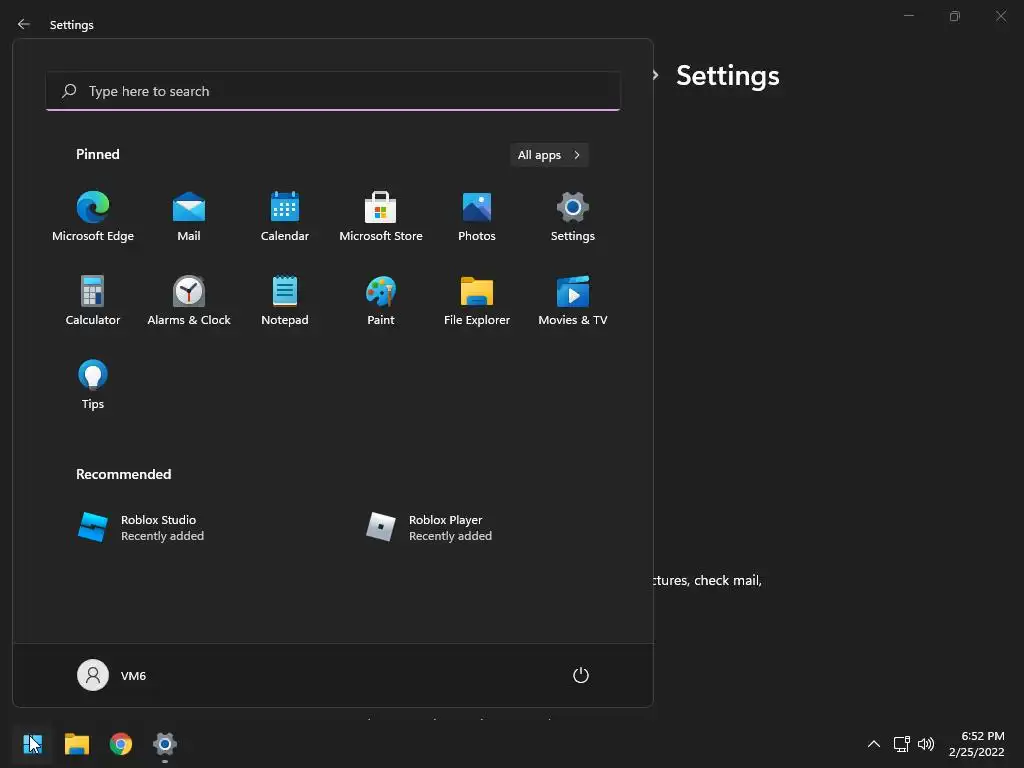Click the breadcrumb chevron before Settings
The height and width of the screenshot is (768, 1024).
pyautogui.click(x=655, y=76)
